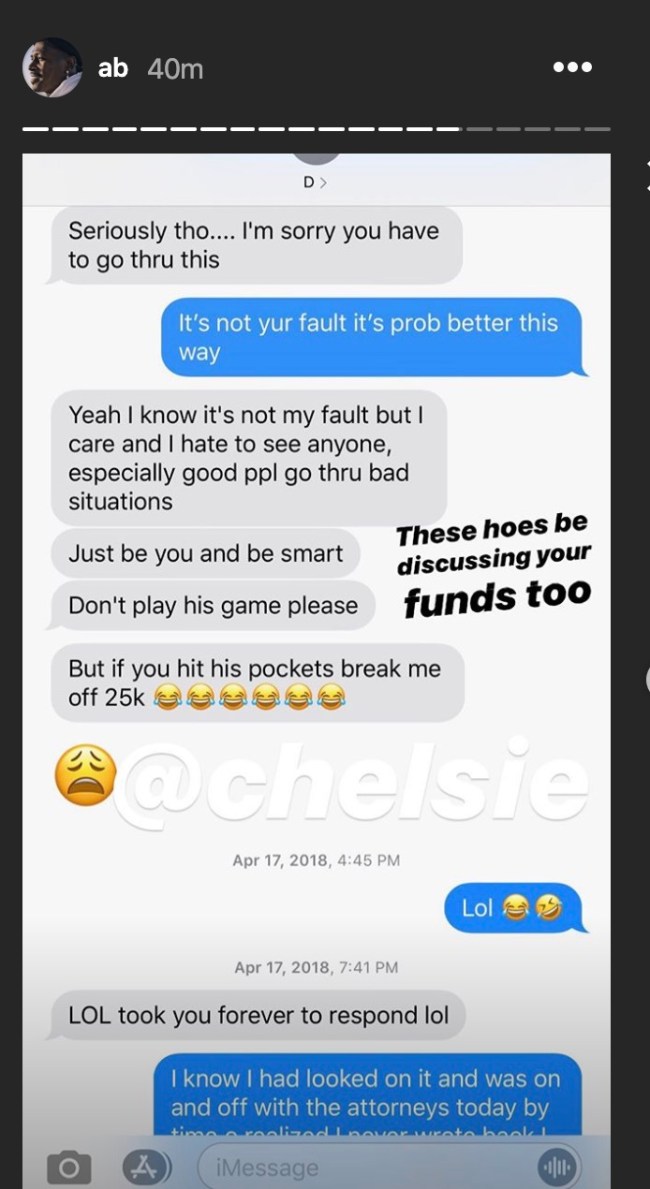Select the 'Lol' blue message bubble

[x=513, y=908]
